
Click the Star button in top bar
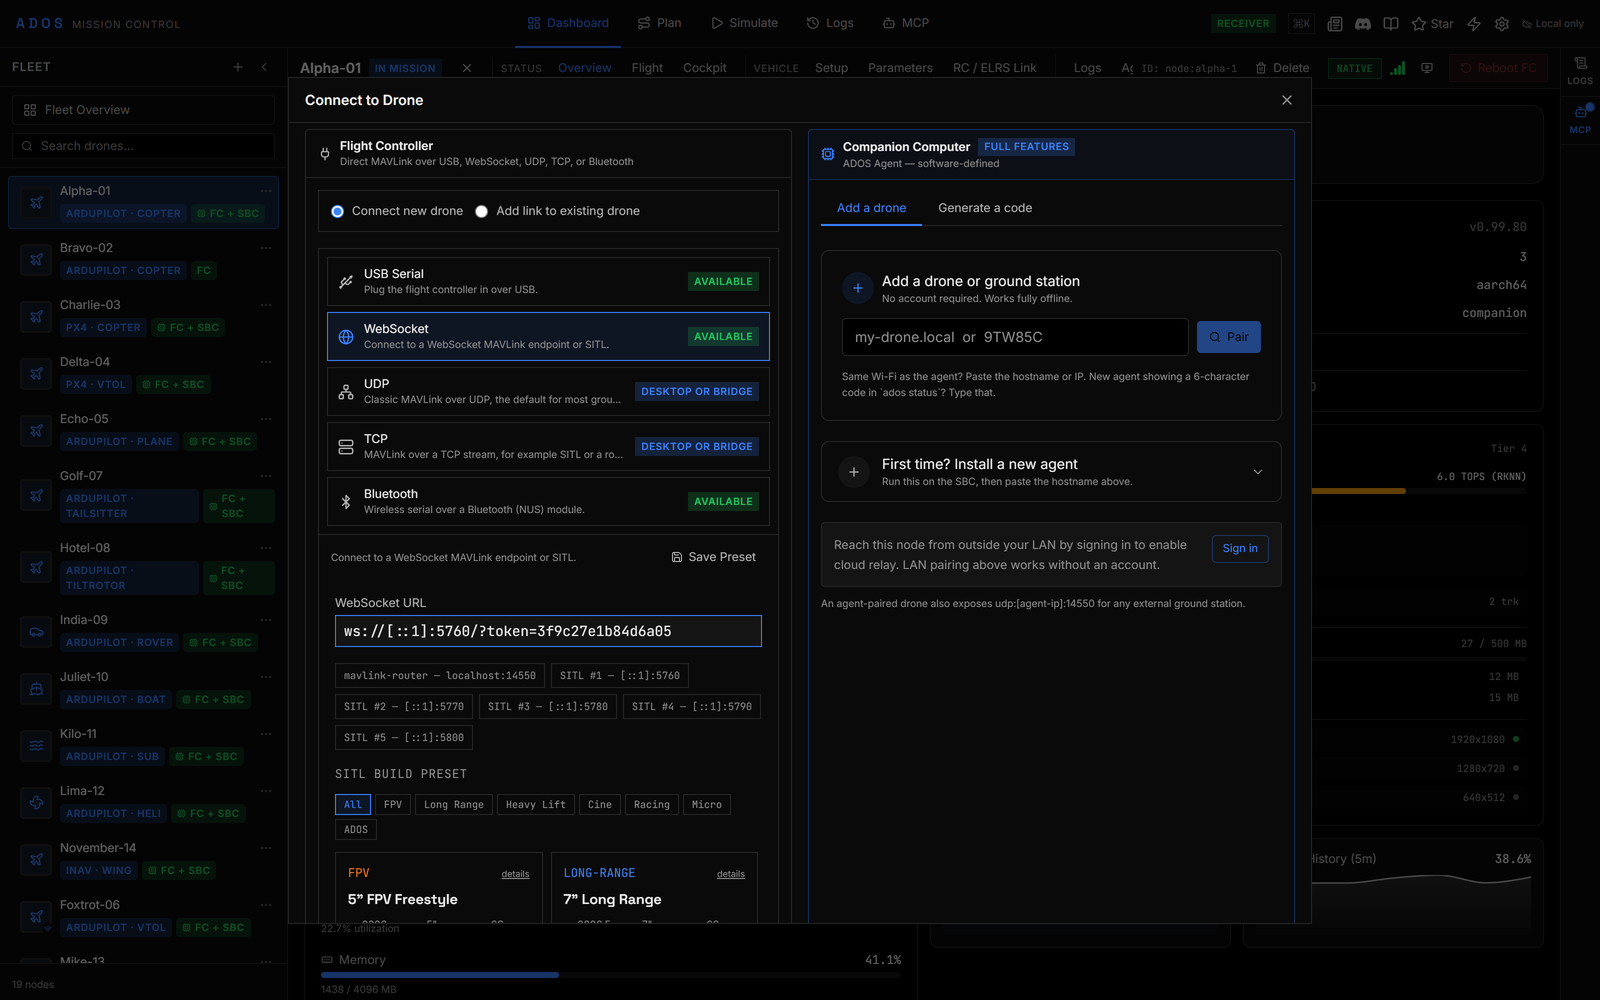[x=1432, y=24]
